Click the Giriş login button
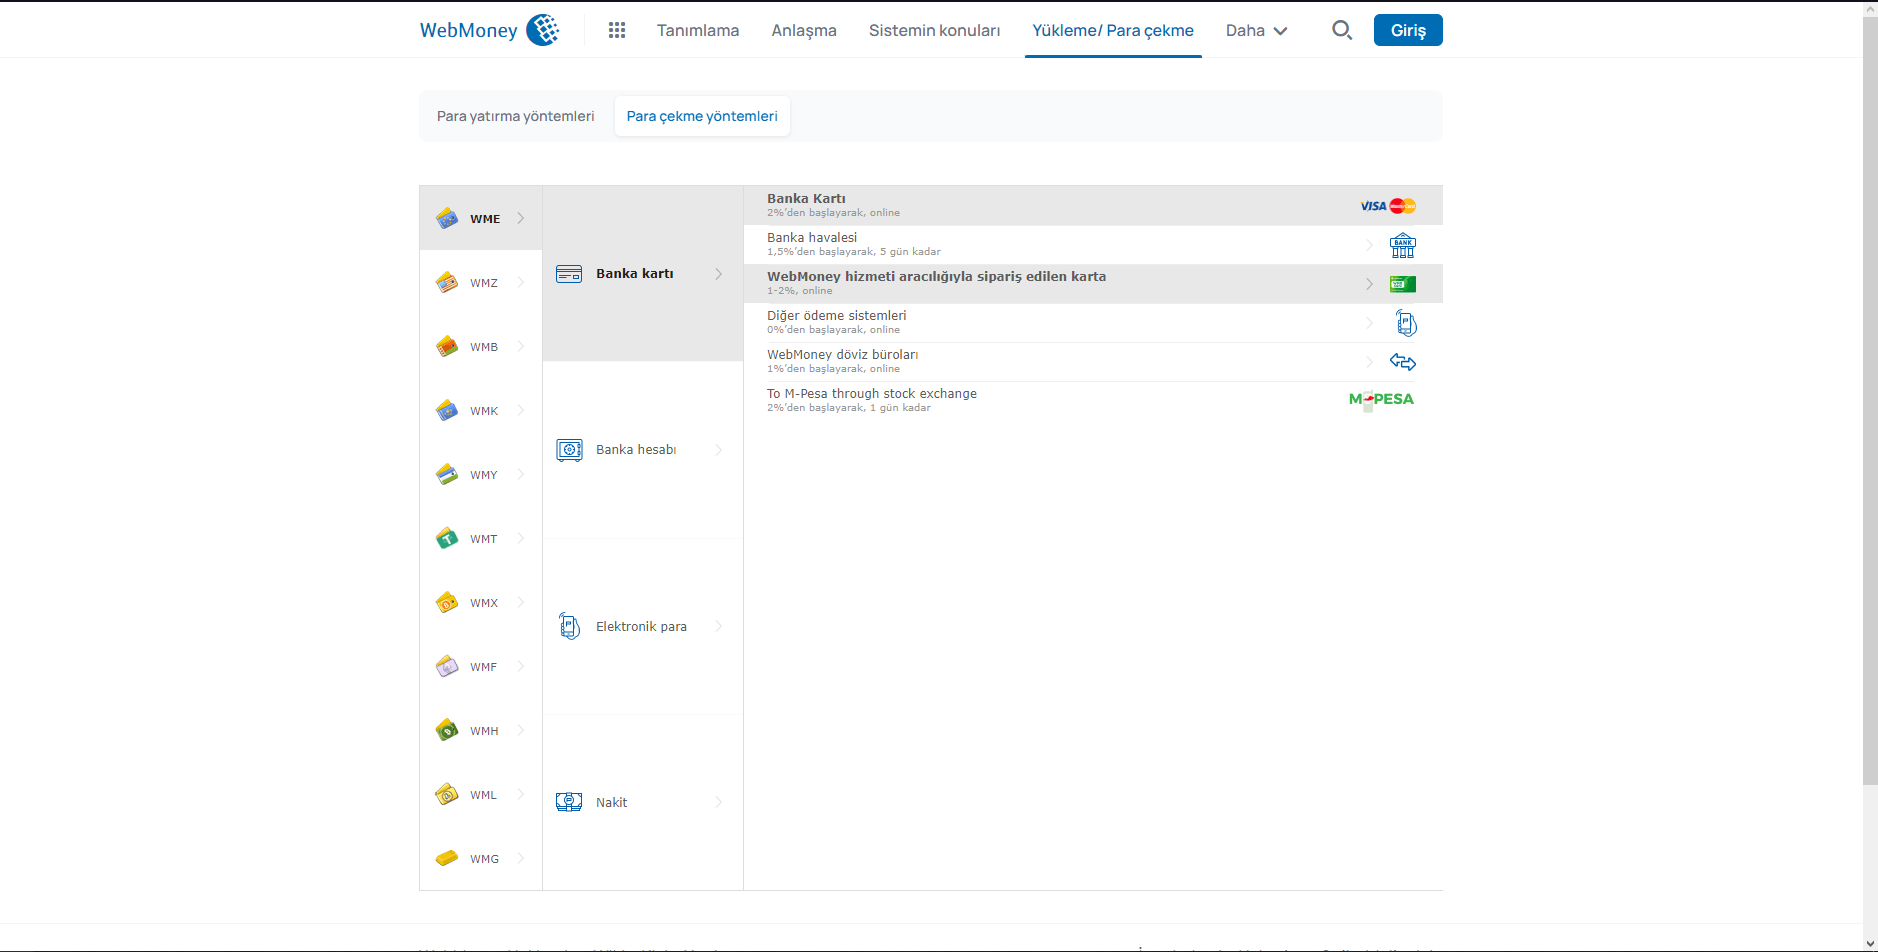 (1408, 30)
